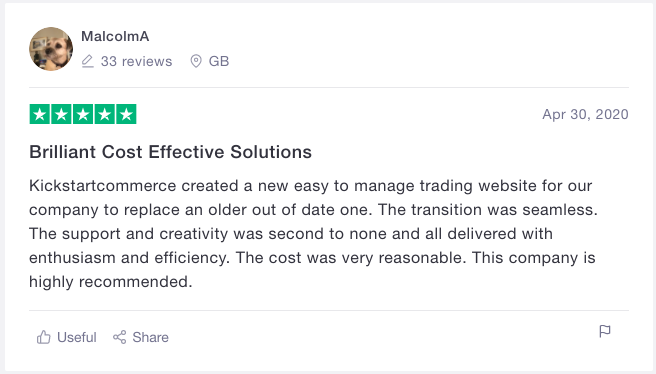Image resolution: width=656 pixels, height=374 pixels.
Task: Mark the review as Useful
Action: tap(77, 337)
